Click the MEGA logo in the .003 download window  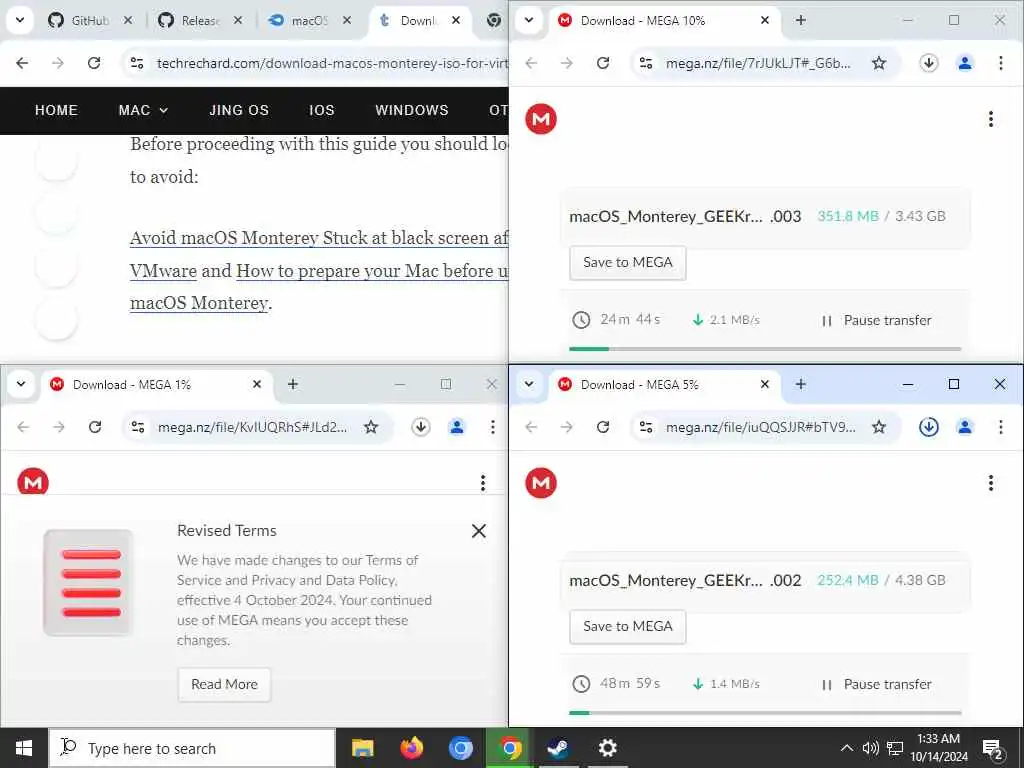click(x=541, y=119)
